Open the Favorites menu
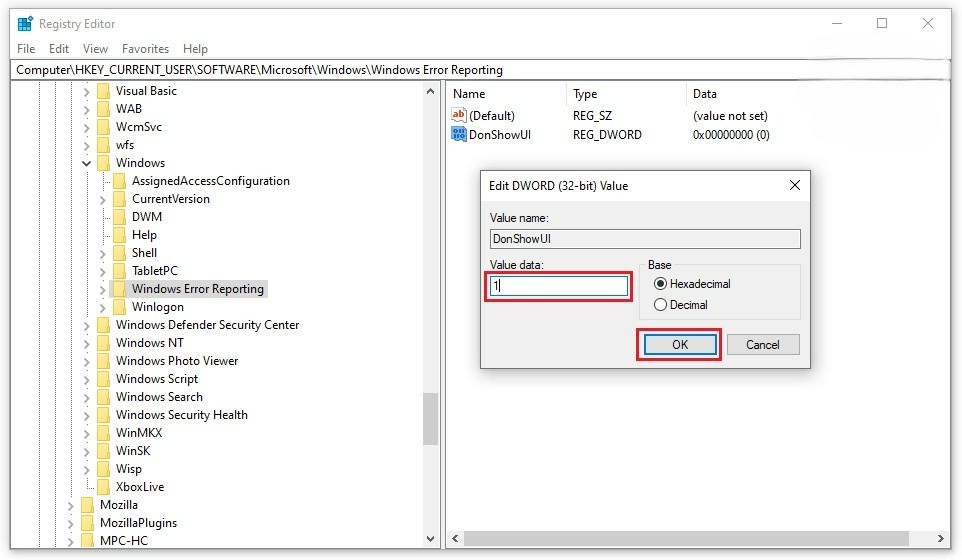Image resolution: width=962 pixels, height=560 pixels. point(145,49)
